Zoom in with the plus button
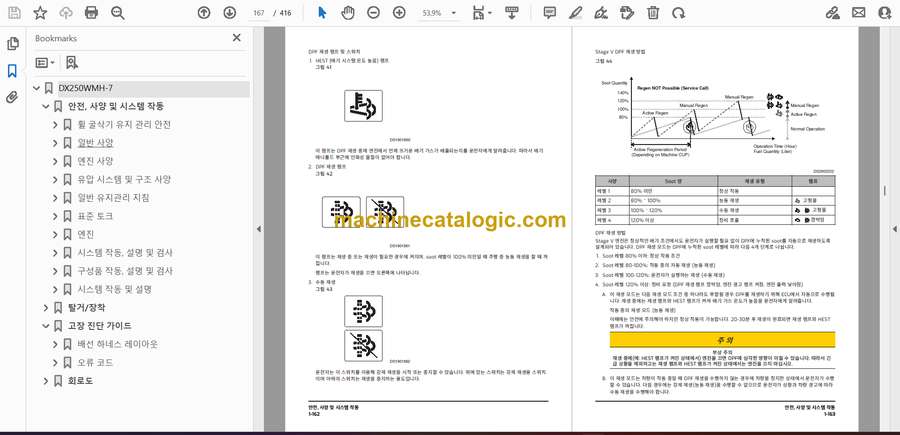Image resolution: width=900 pixels, height=435 pixels. click(399, 13)
